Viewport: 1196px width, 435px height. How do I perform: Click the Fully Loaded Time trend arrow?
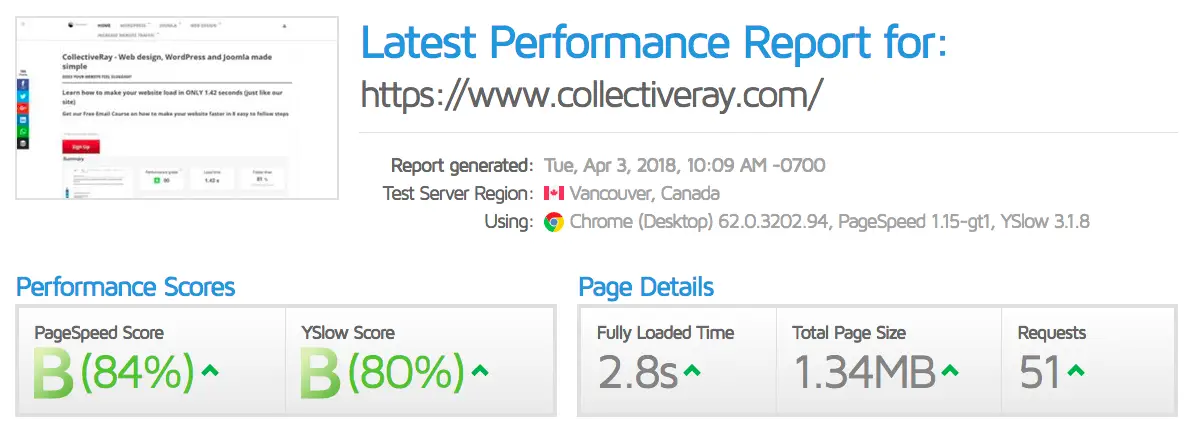point(692,372)
